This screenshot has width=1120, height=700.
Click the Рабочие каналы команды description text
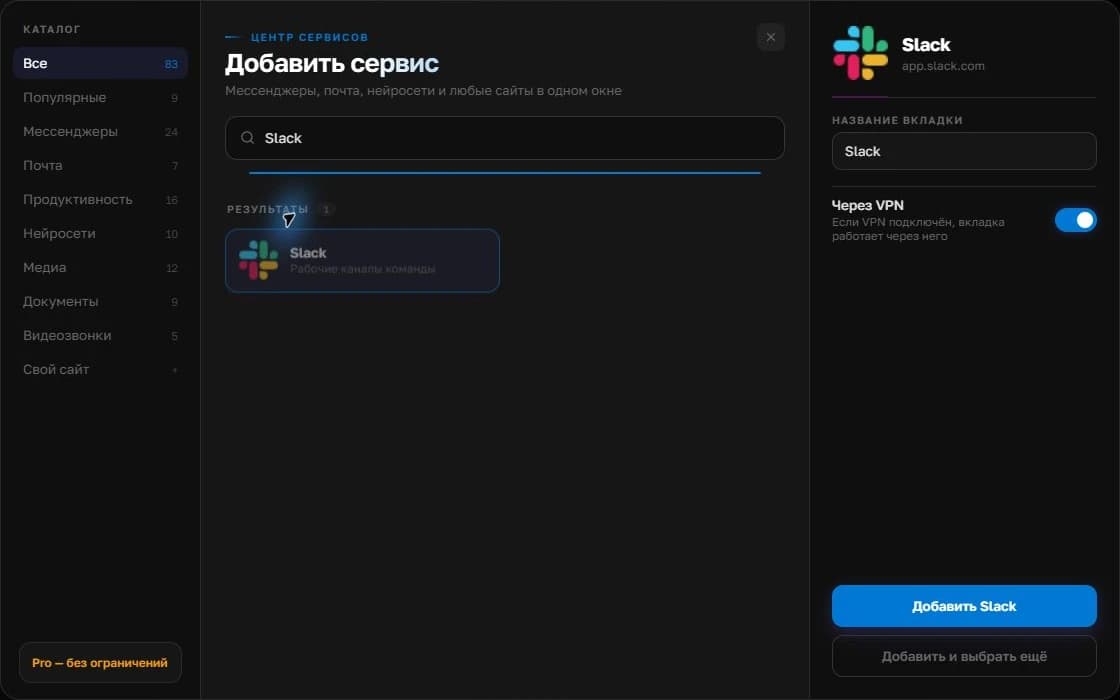pyautogui.click(x=362, y=269)
